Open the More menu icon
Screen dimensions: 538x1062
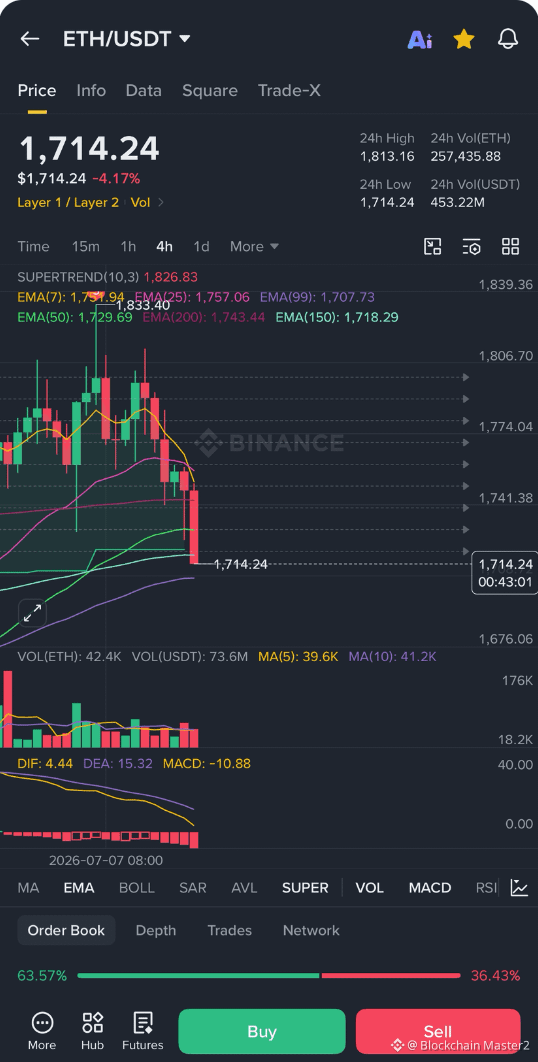[42, 1031]
